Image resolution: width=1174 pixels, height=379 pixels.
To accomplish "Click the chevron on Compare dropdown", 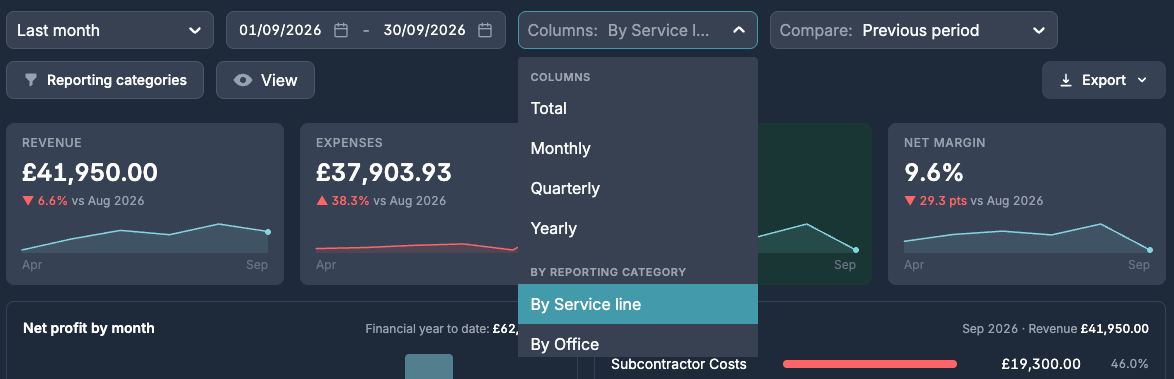I will coord(1038,31).
